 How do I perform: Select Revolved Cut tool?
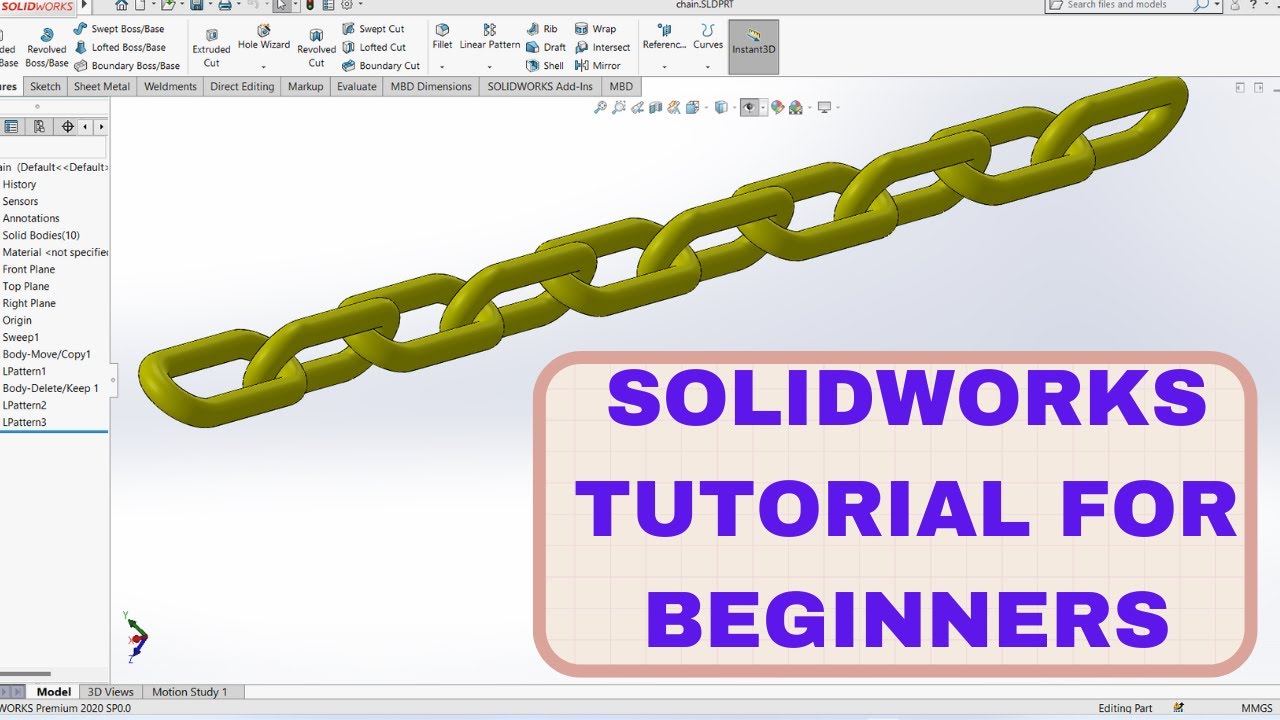click(316, 48)
